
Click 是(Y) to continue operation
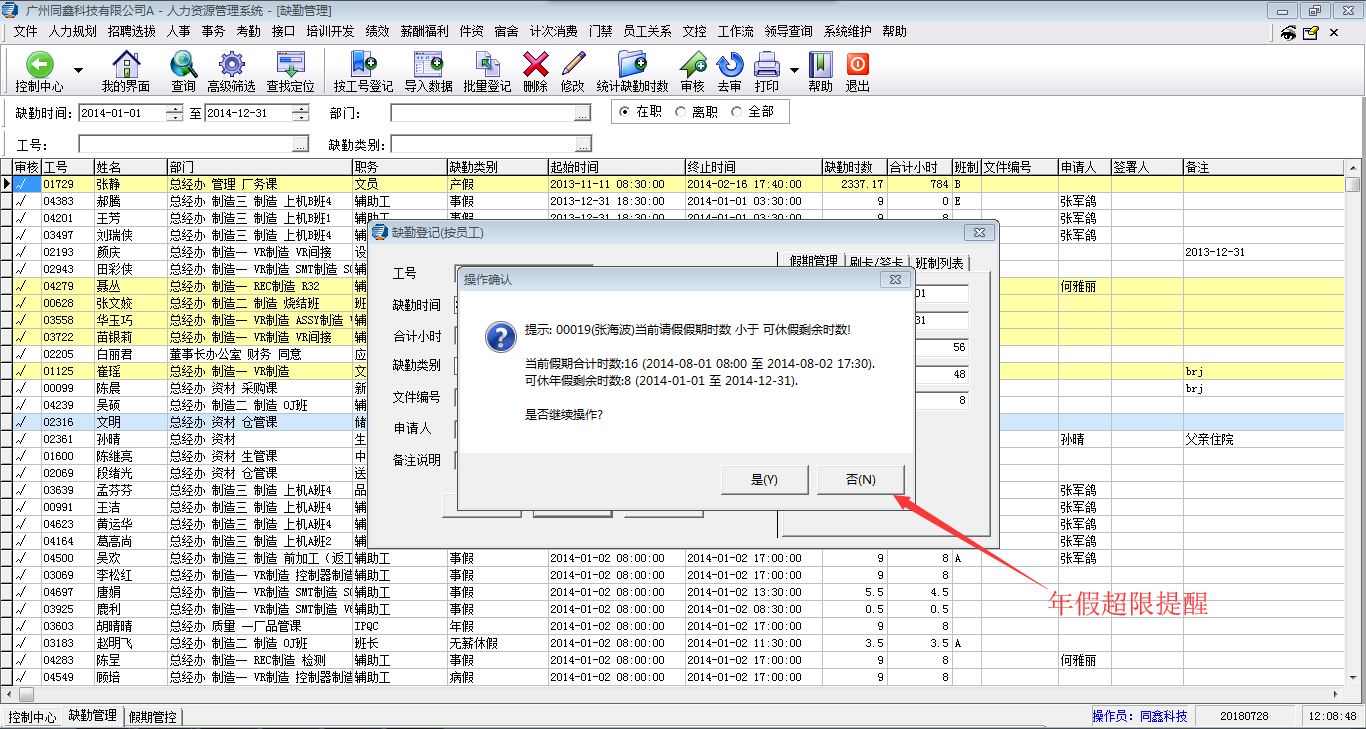(764, 480)
